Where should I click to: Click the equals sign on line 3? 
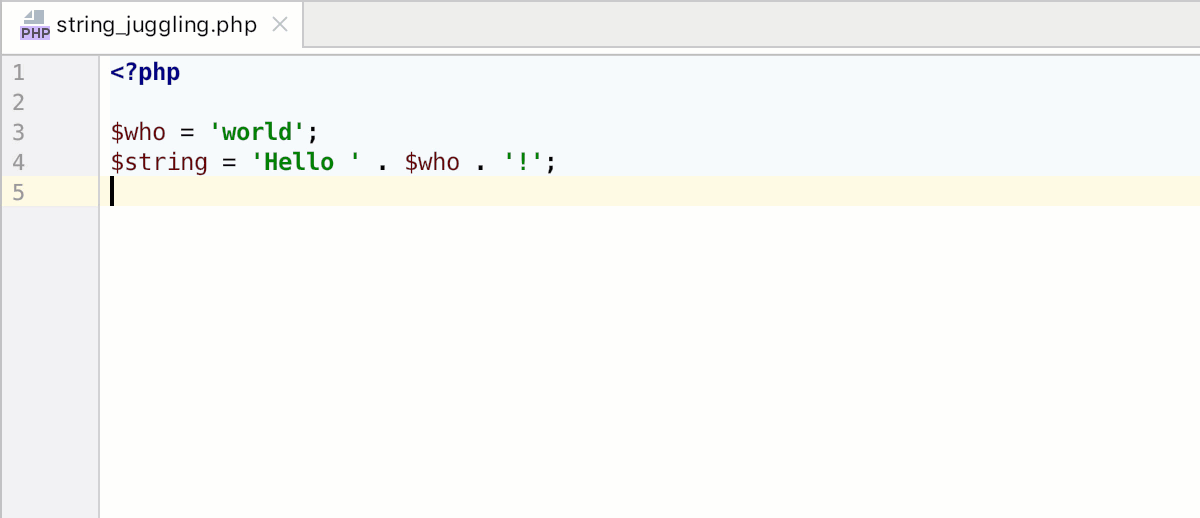(x=187, y=132)
